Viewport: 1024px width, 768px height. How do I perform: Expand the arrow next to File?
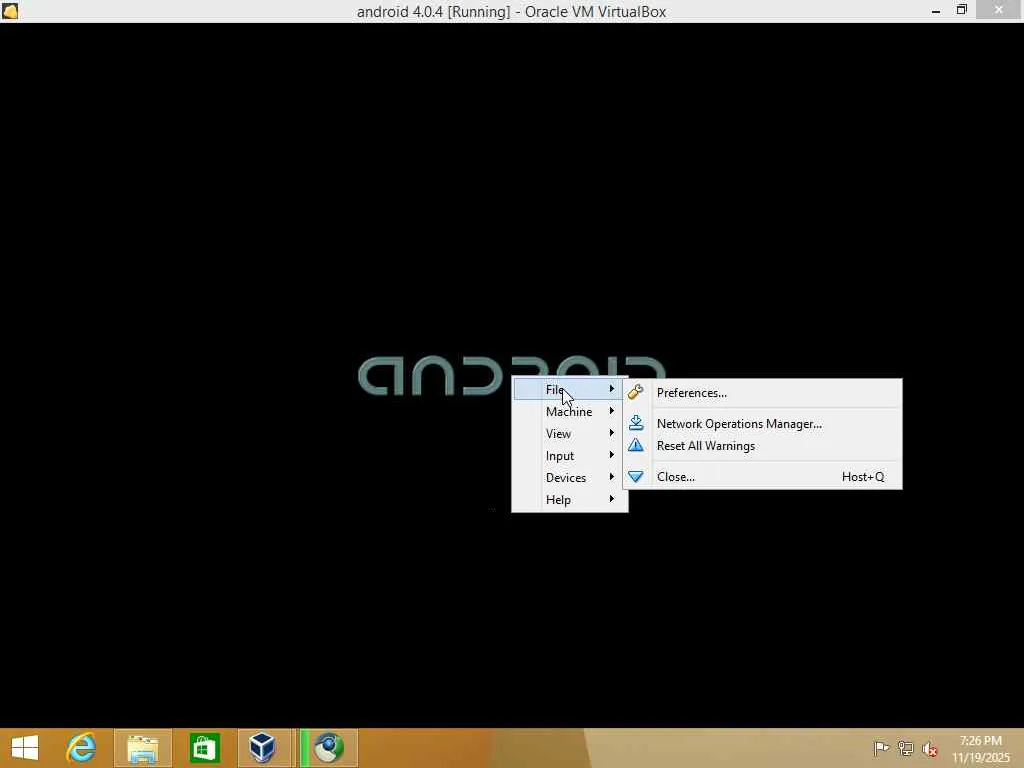(612, 389)
